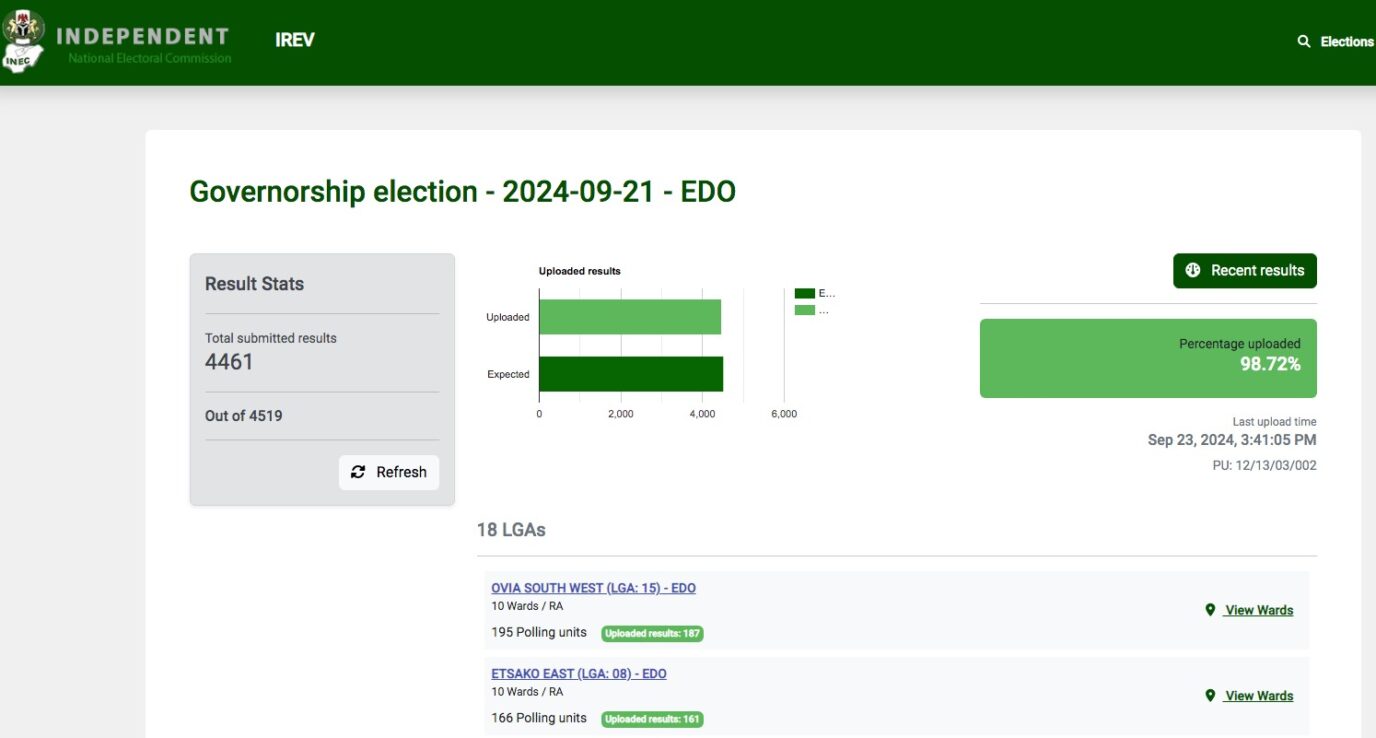Screen dimensions: 1376x738
Task: Open the Elections menu in header
Action: tap(1346, 42)
